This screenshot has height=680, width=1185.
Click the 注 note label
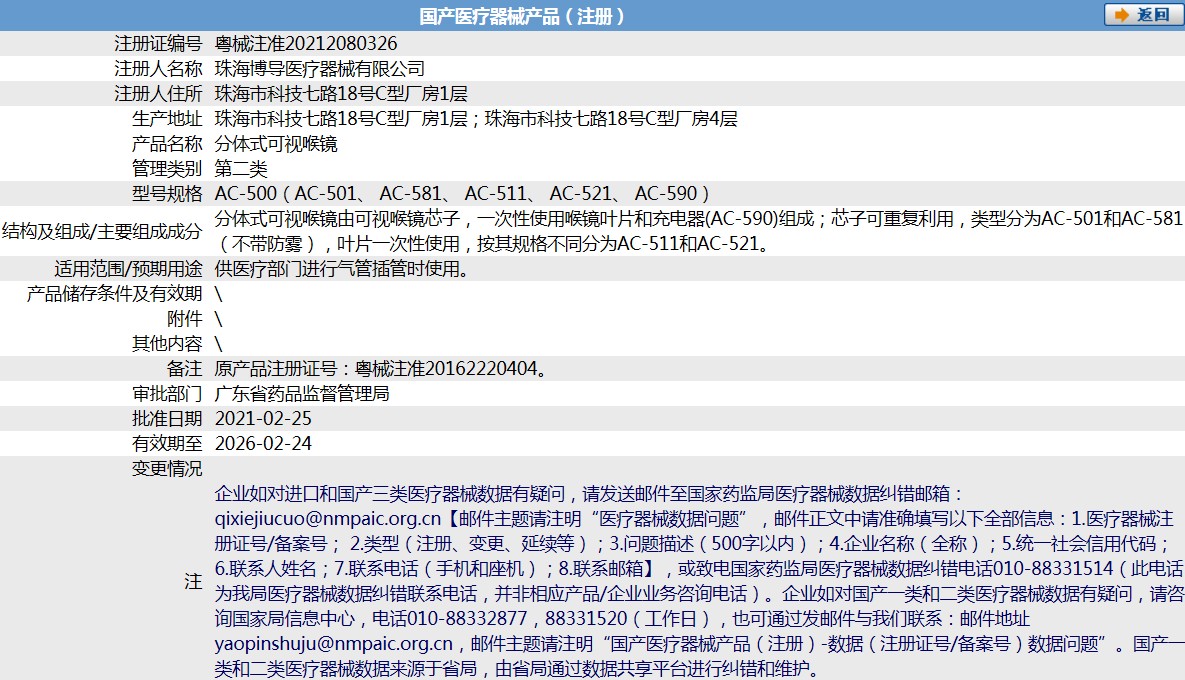pyautogui.click(x=193, y=581)
